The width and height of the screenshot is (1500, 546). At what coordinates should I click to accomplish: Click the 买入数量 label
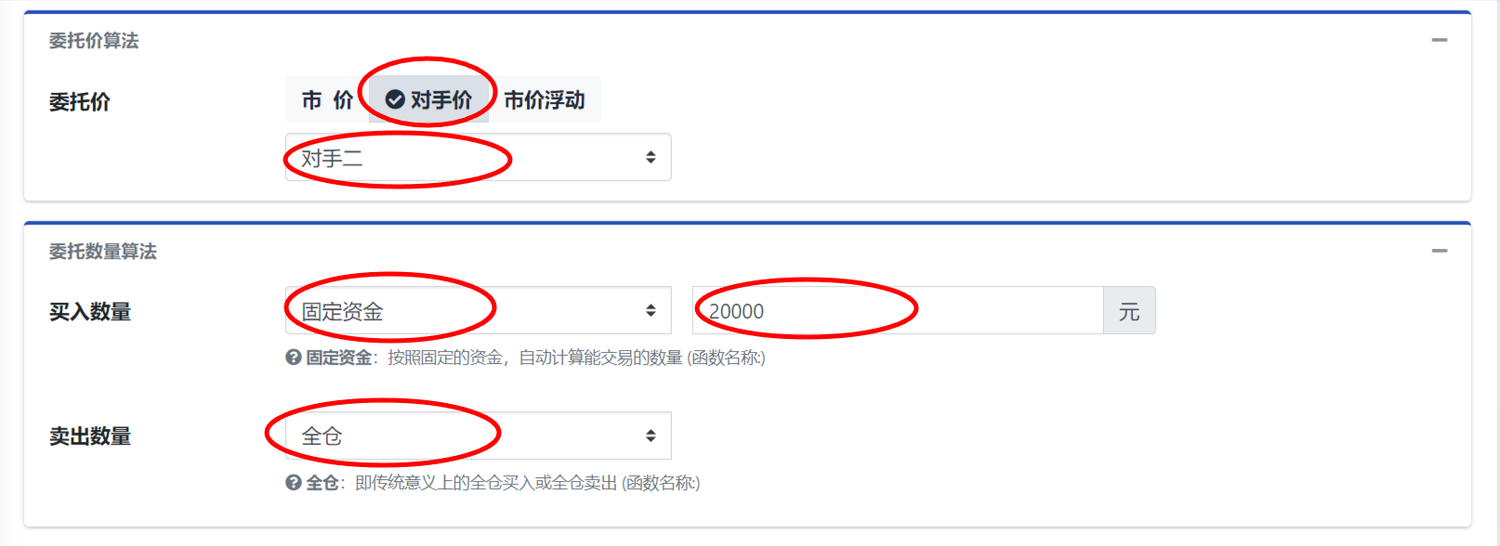click(90, 312)
